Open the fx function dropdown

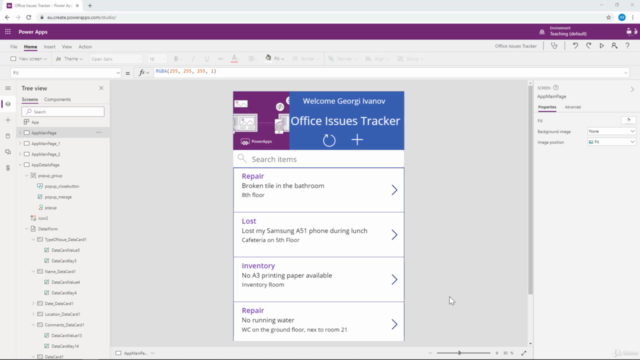click(144, 73)
